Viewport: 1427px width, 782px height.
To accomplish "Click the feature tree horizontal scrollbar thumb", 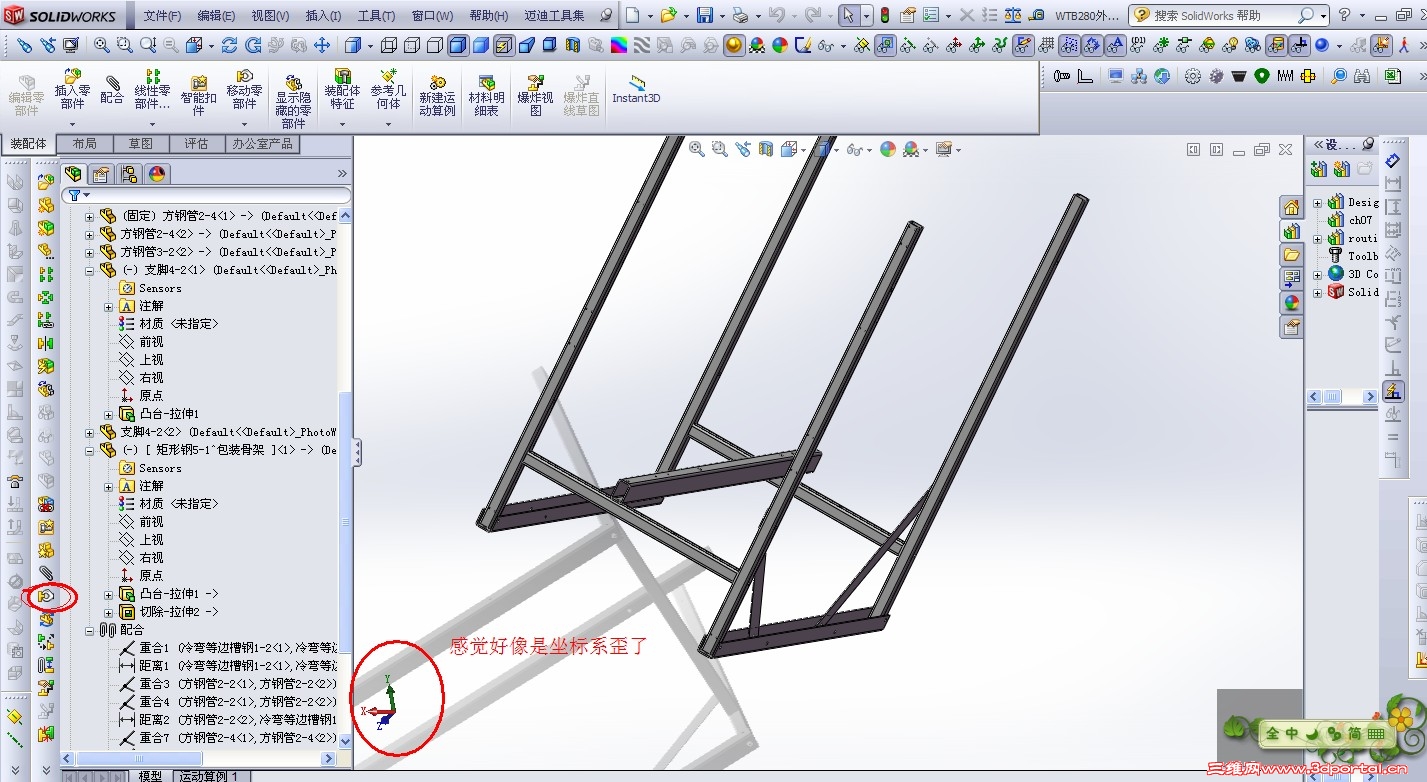I will tap(139, 759).
